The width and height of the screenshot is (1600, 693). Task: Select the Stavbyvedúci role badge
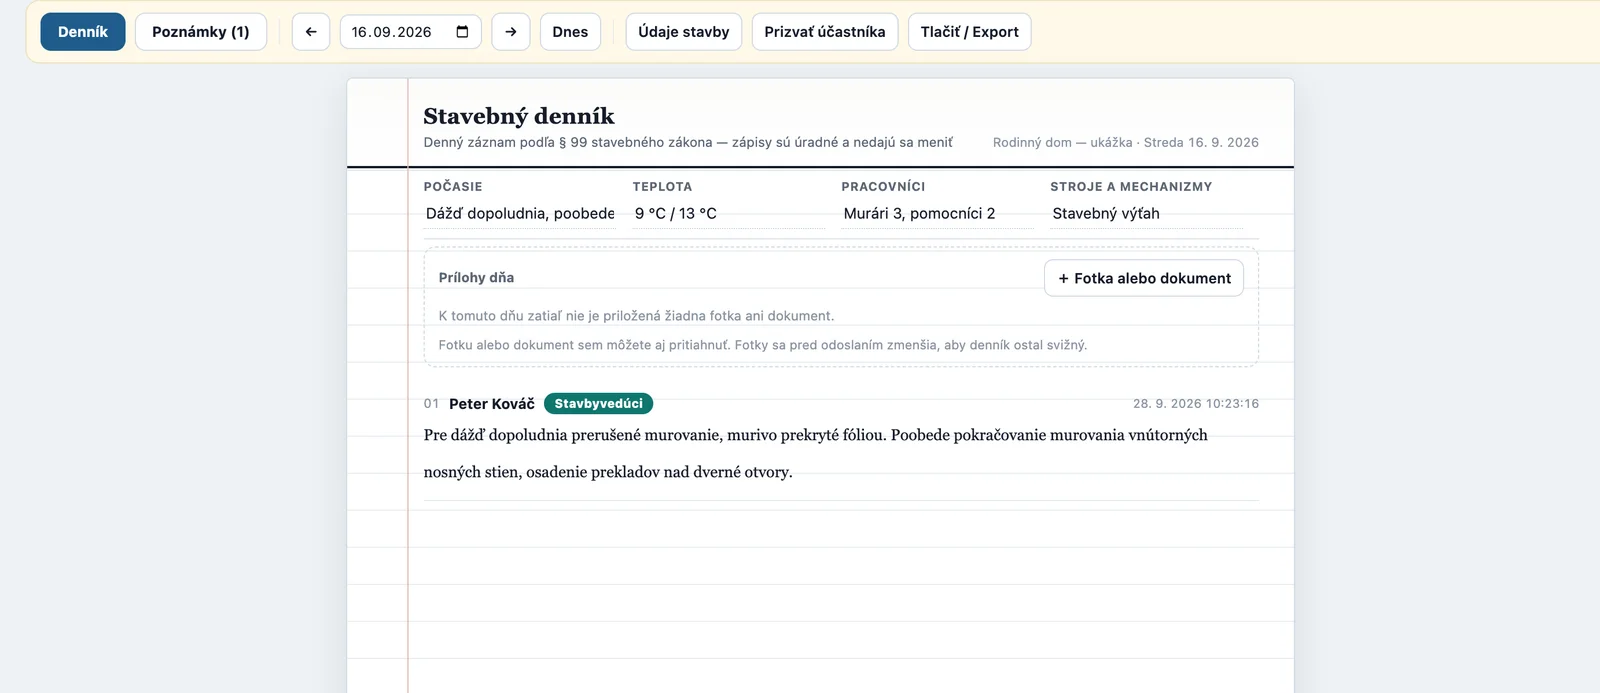599,404
